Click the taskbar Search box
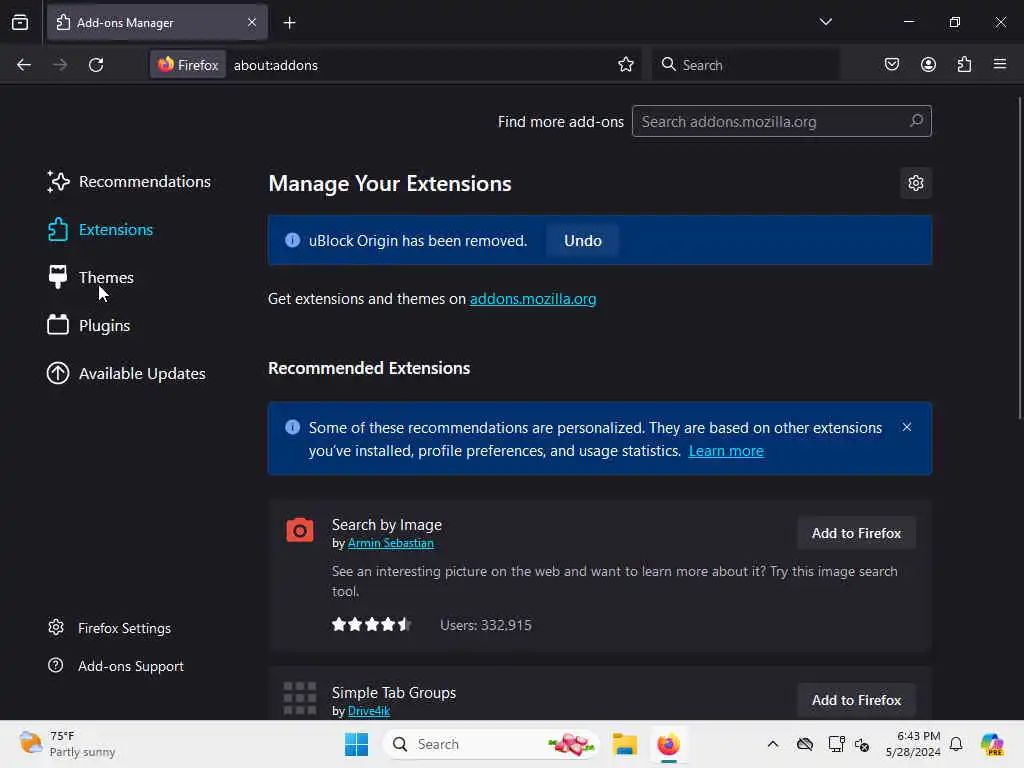This screenshot has height=768, width=1024. pos(492,744)
